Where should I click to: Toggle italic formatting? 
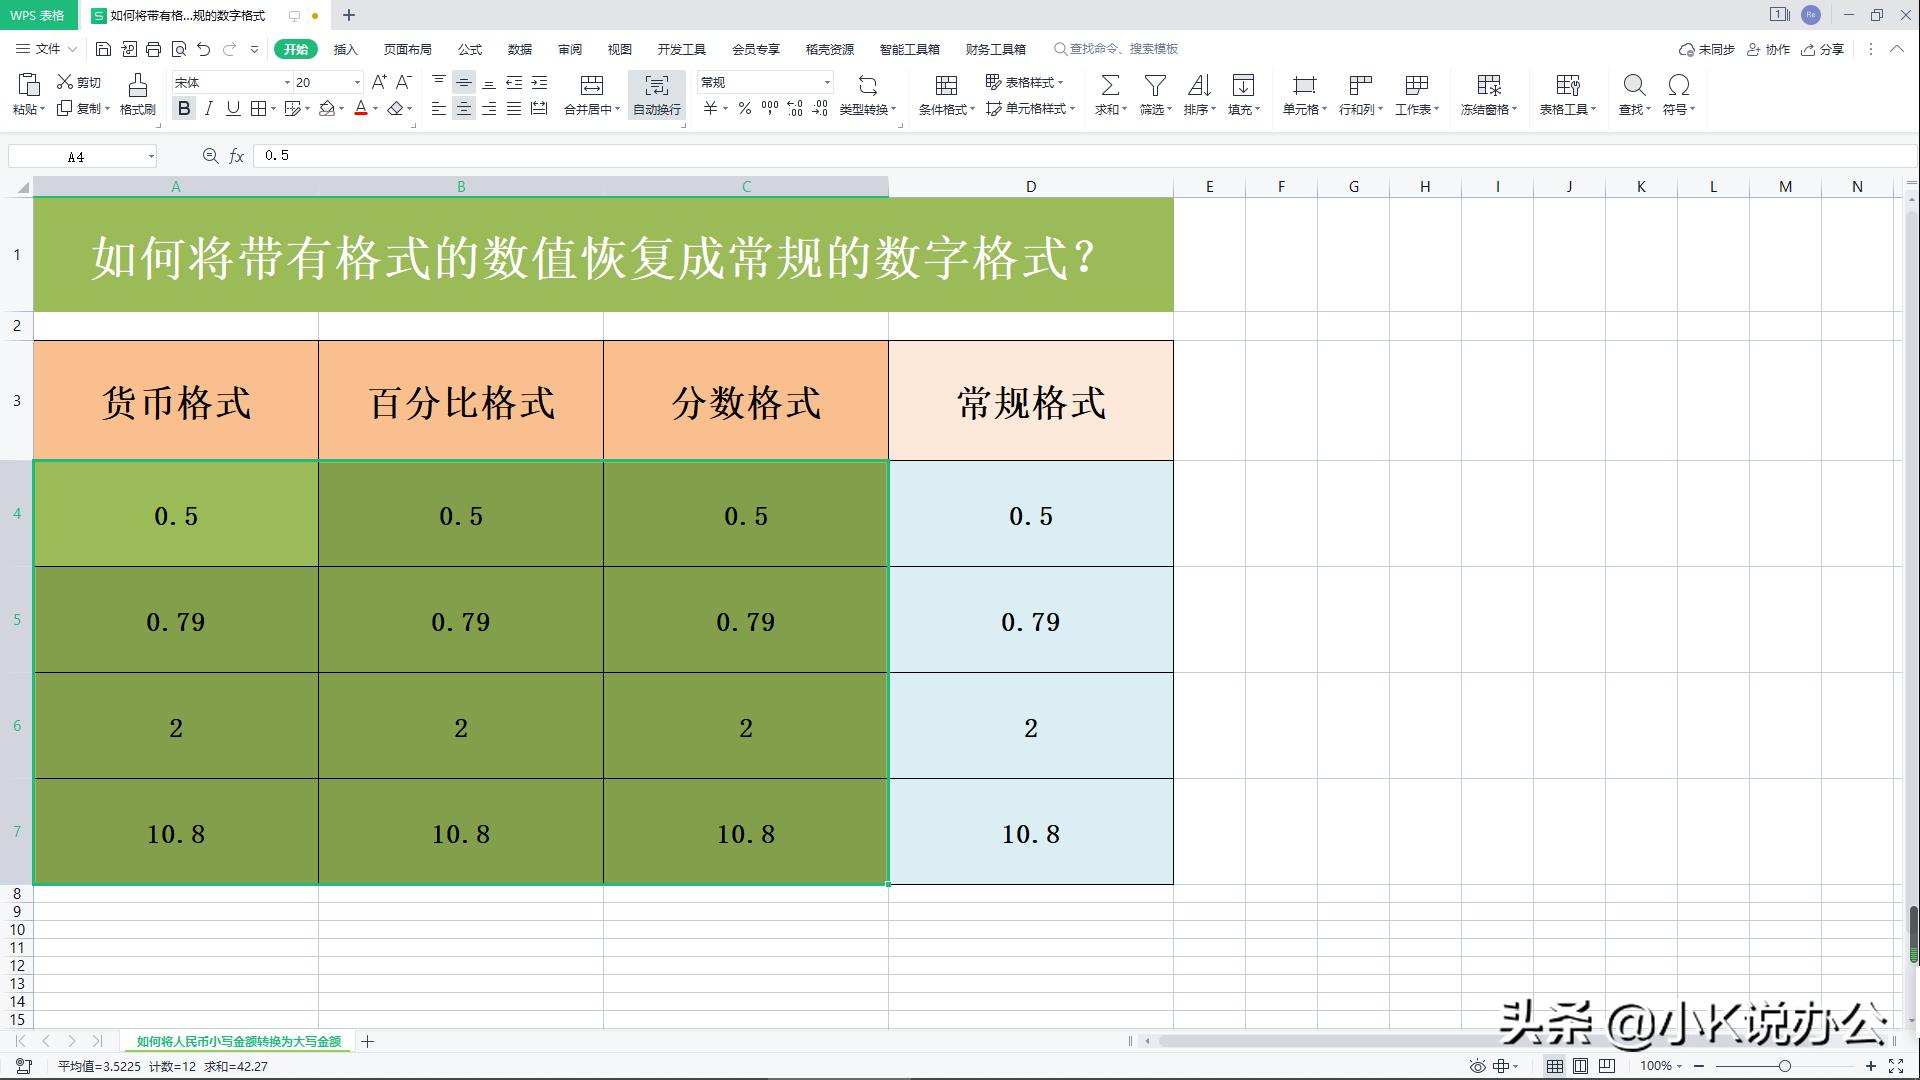pyautogui.click(x=208, y=110)
